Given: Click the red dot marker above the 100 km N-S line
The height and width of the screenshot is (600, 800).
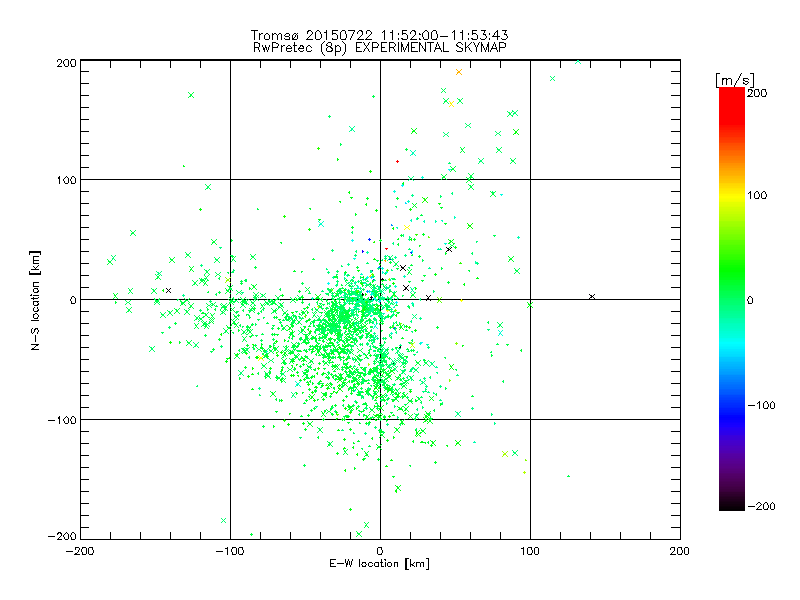Looking at the screenshot, I should [397, 162].
